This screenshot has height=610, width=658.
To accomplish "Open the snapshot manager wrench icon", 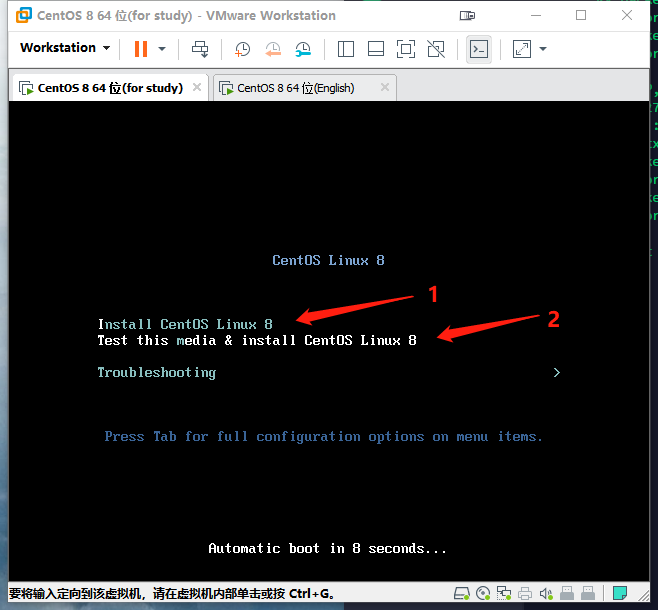I will tap(303, 49).
